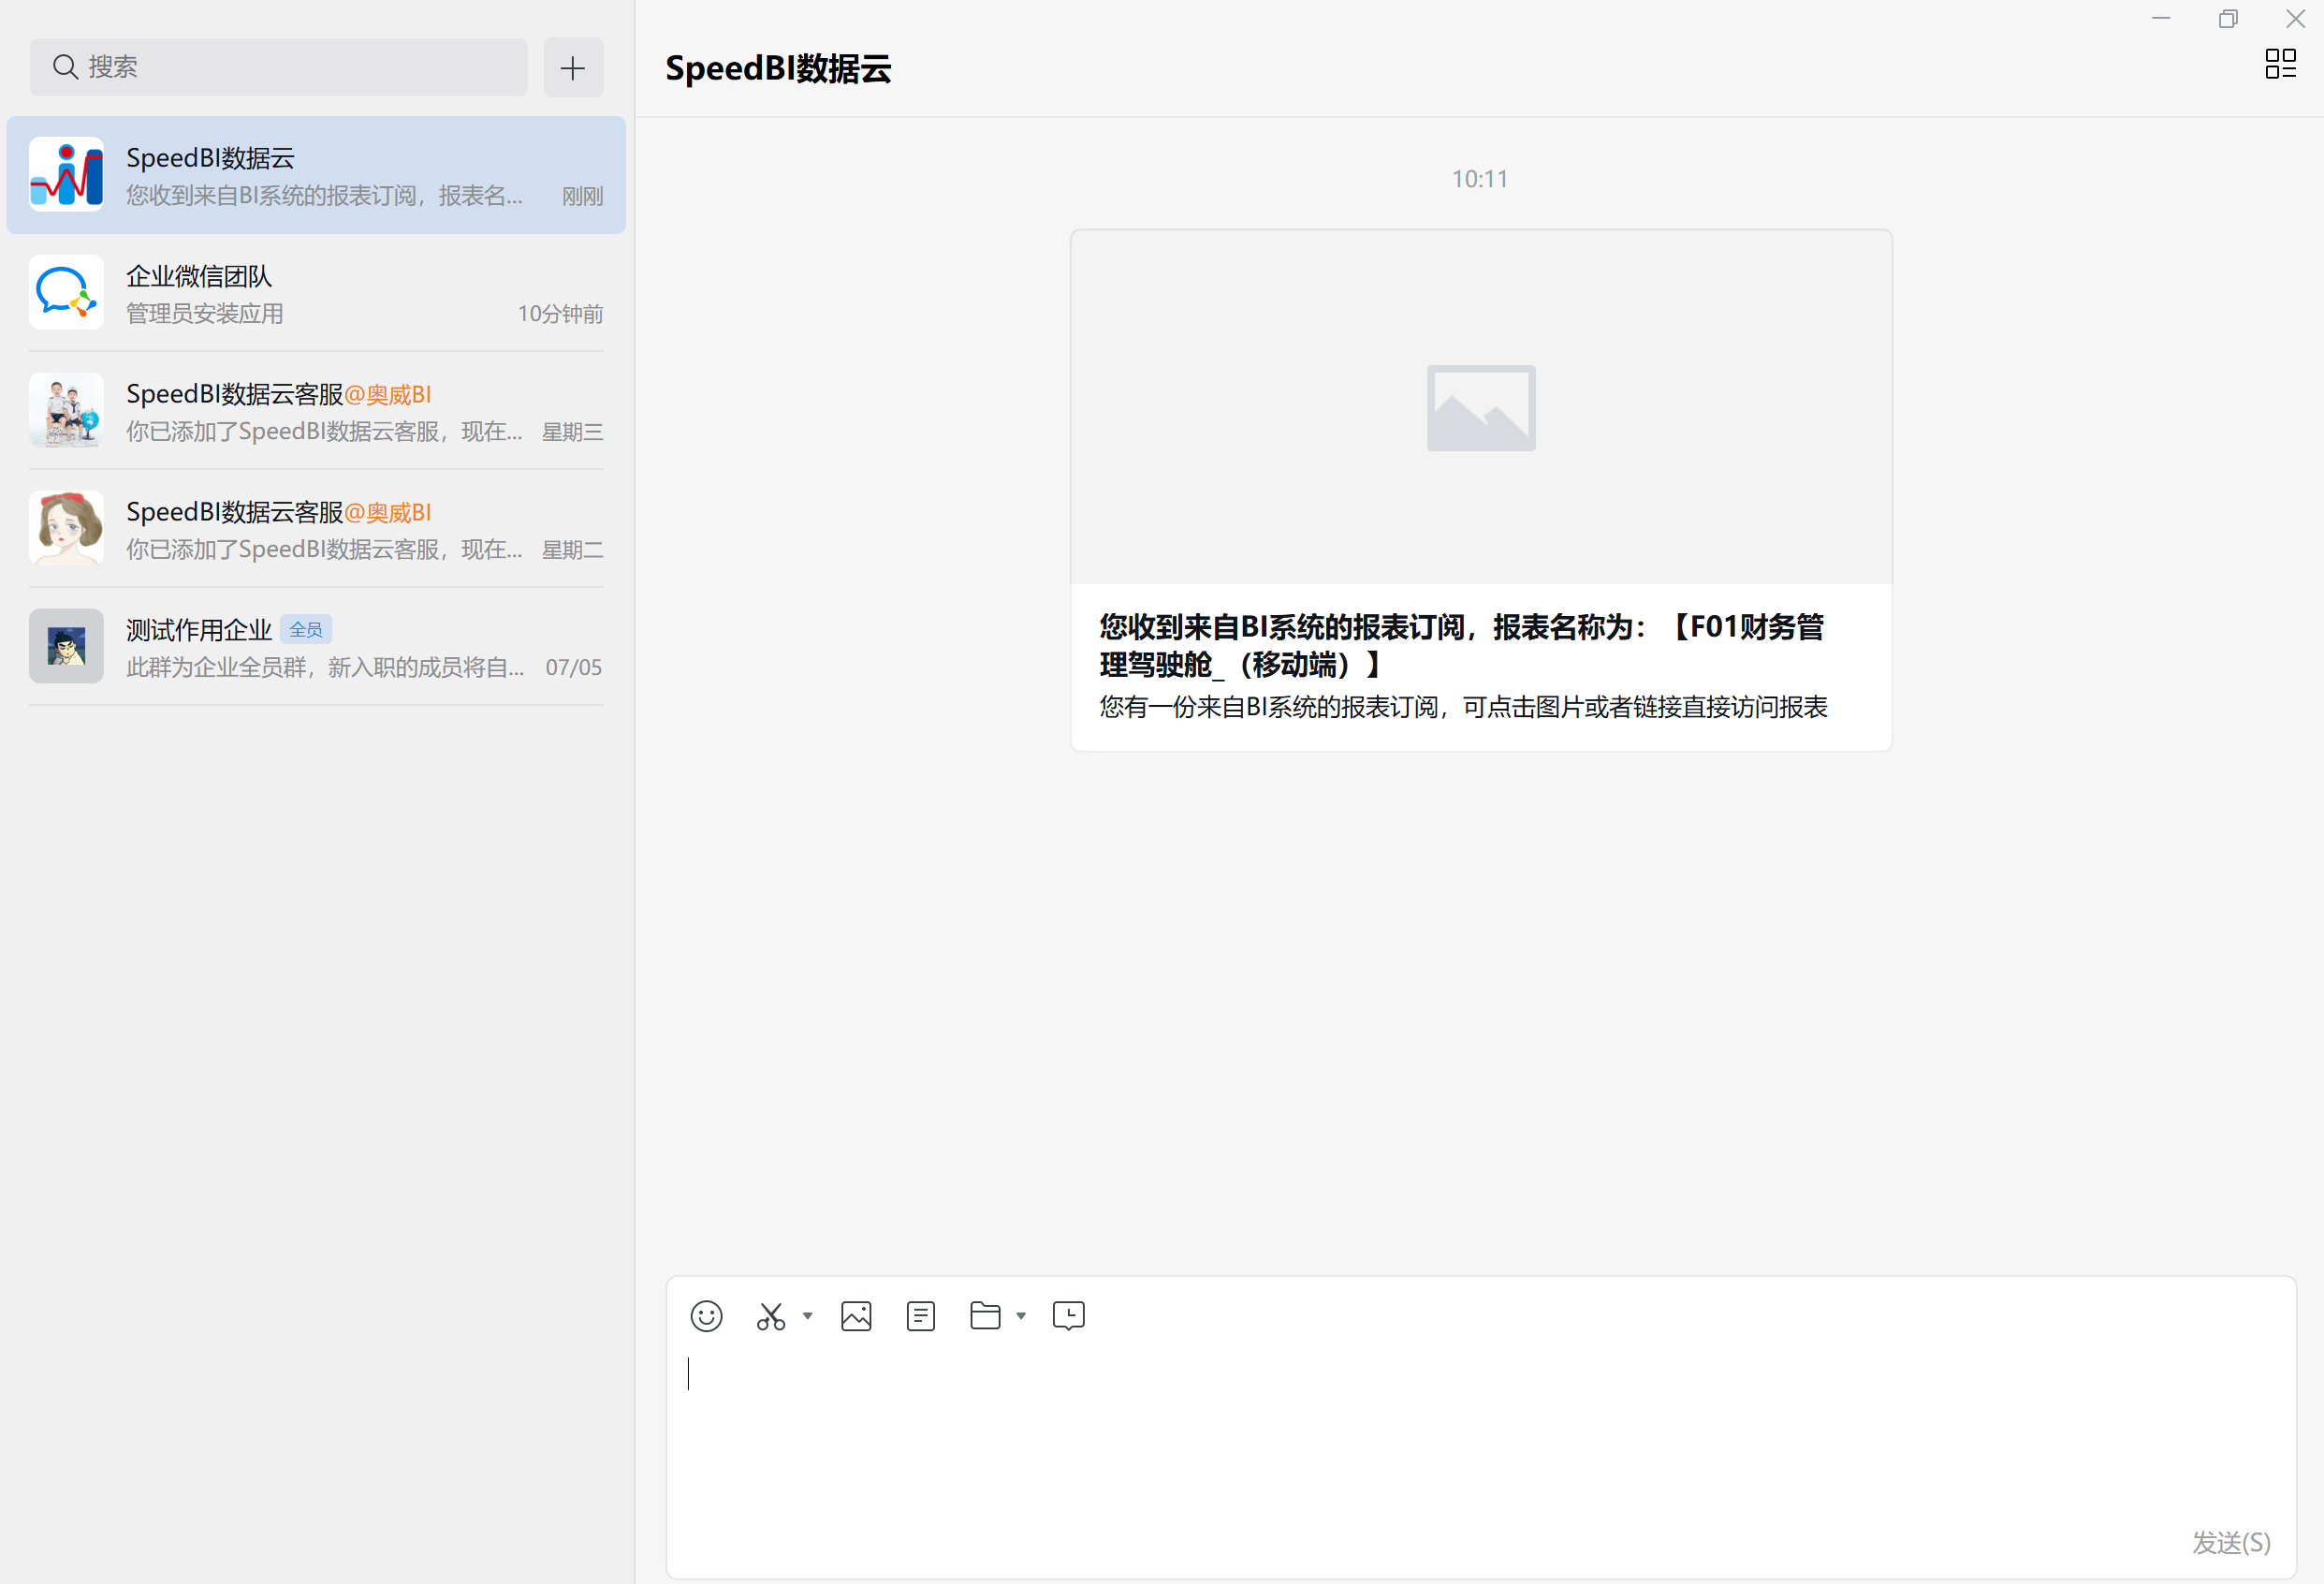Open the emoji picker

706,1316
